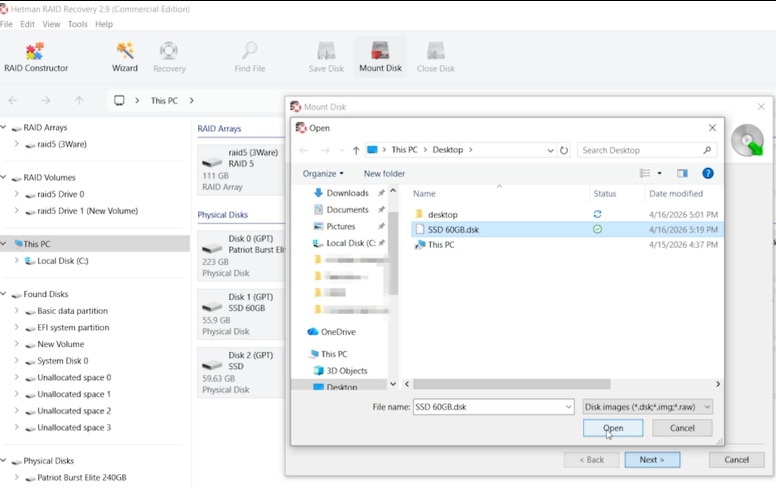The height and width of the screenshot is (488, 776).
Task: Open the File name dropdown arrow
Action: (568, 407)
